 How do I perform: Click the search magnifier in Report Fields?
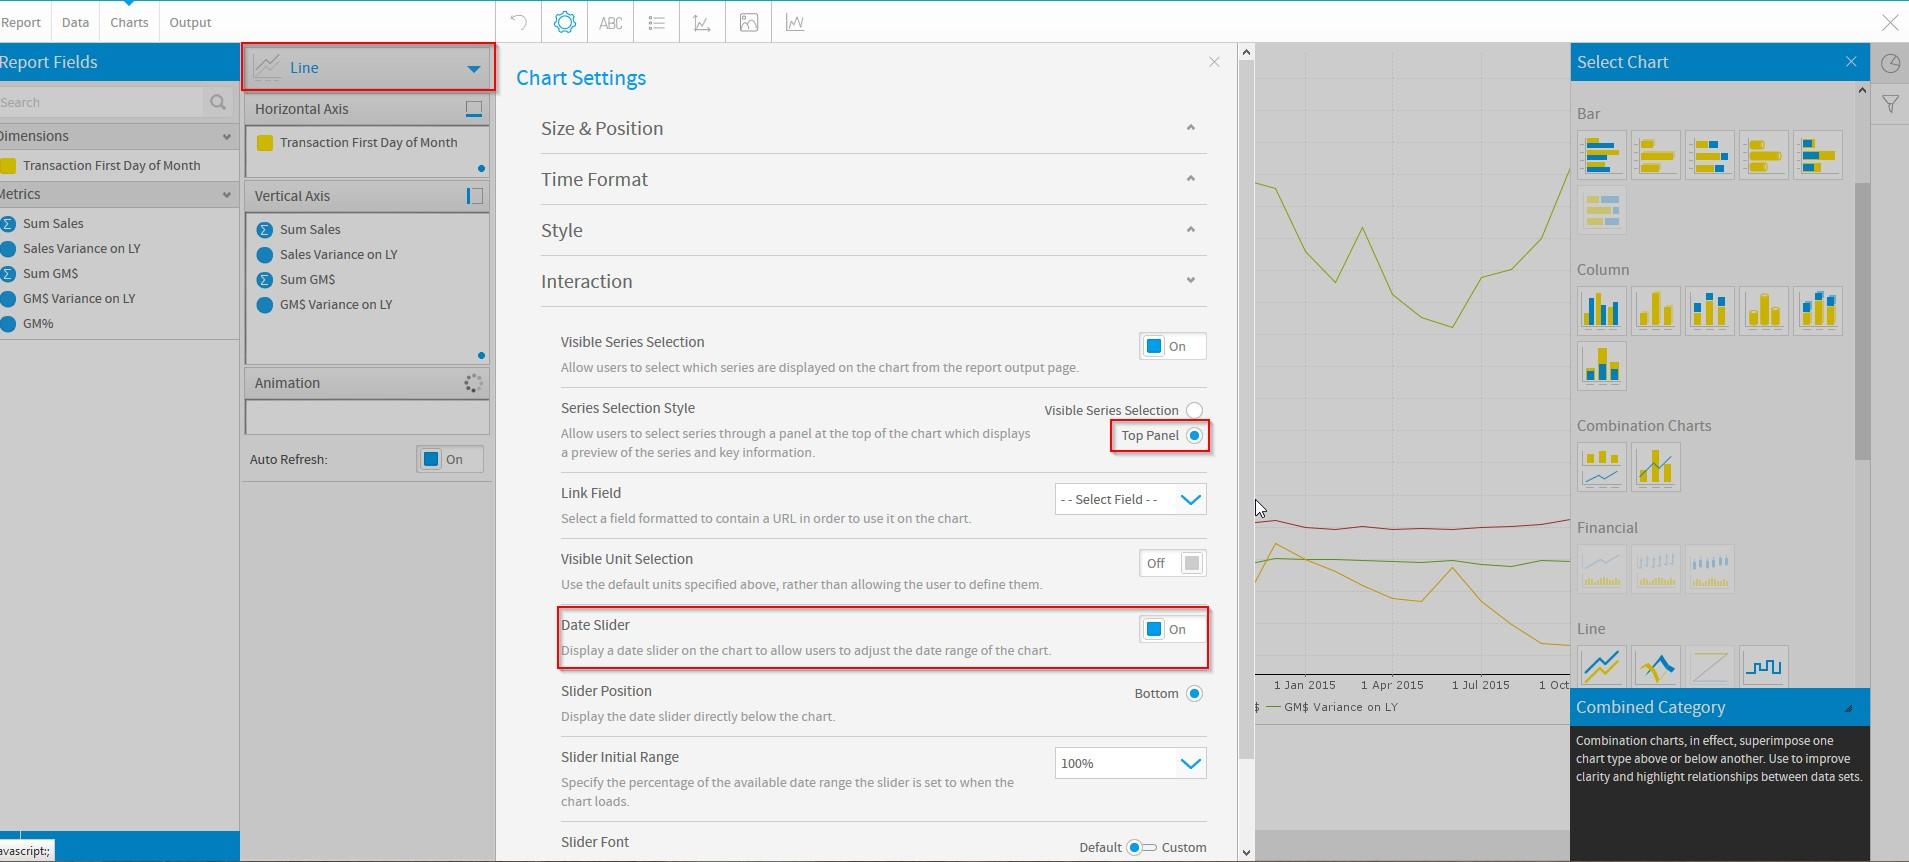pyautogui.click(x=218, y=102)
